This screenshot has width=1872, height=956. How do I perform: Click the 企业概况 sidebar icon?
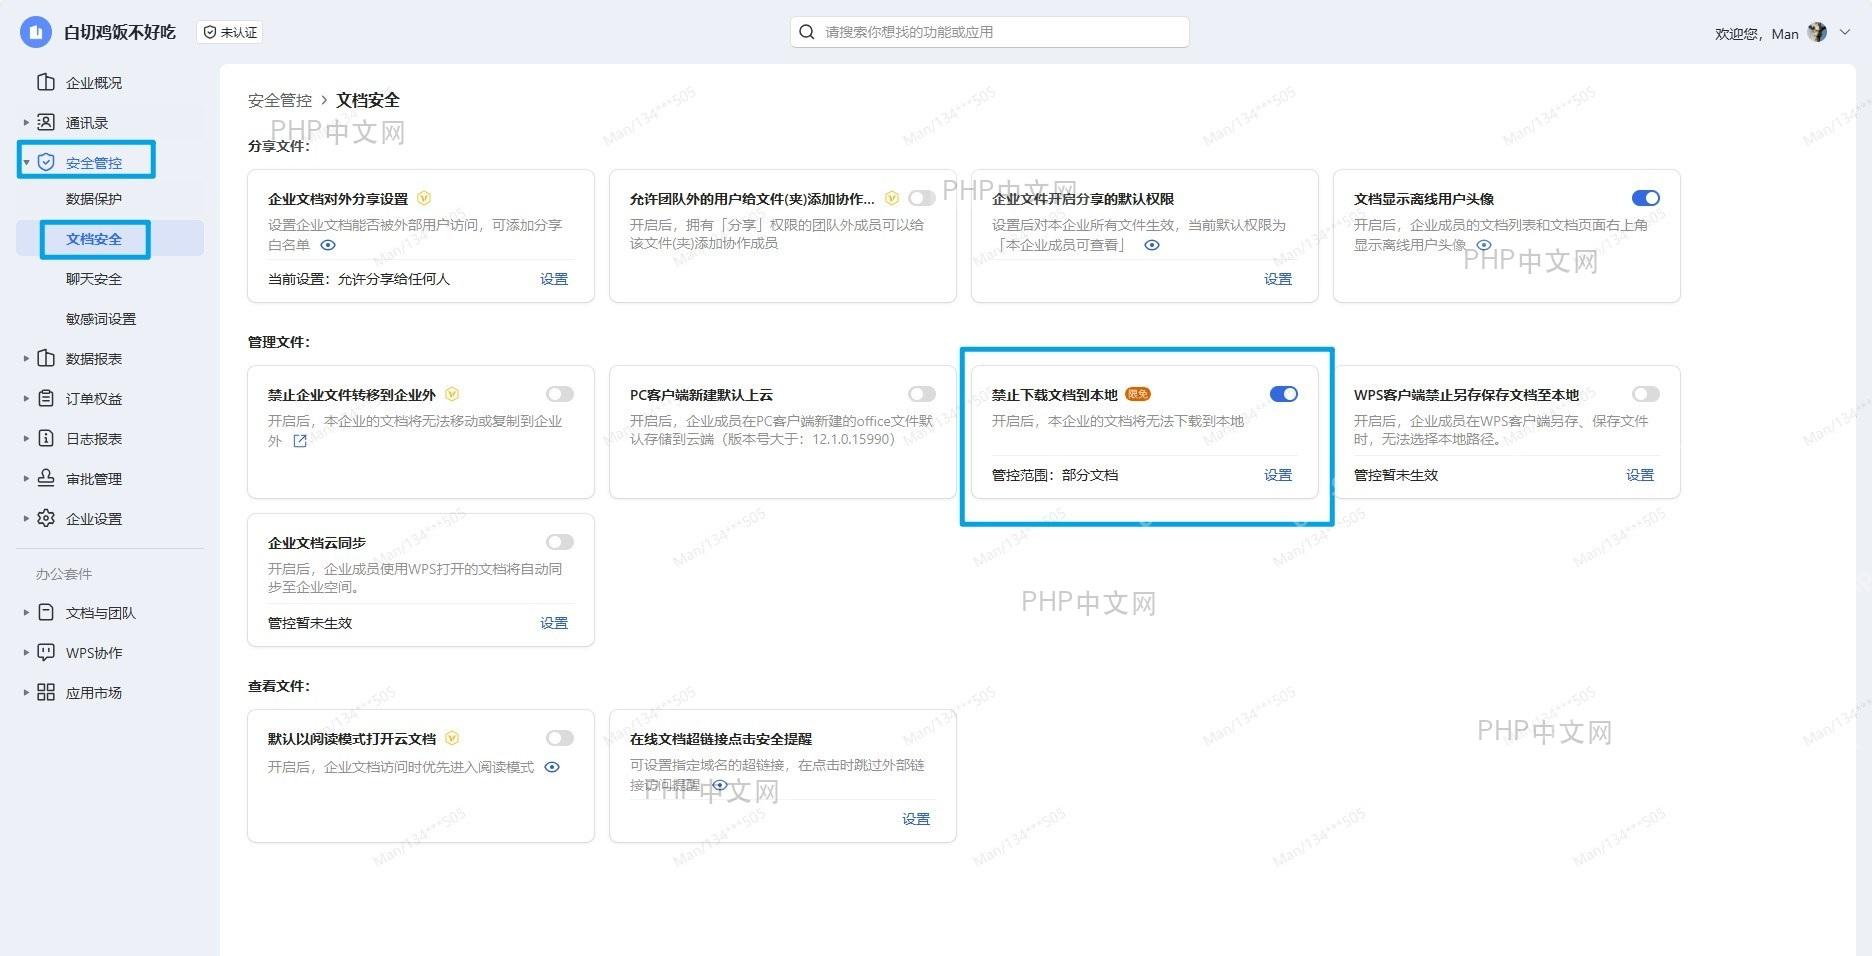pyautogui.click(x=46, y=82)
